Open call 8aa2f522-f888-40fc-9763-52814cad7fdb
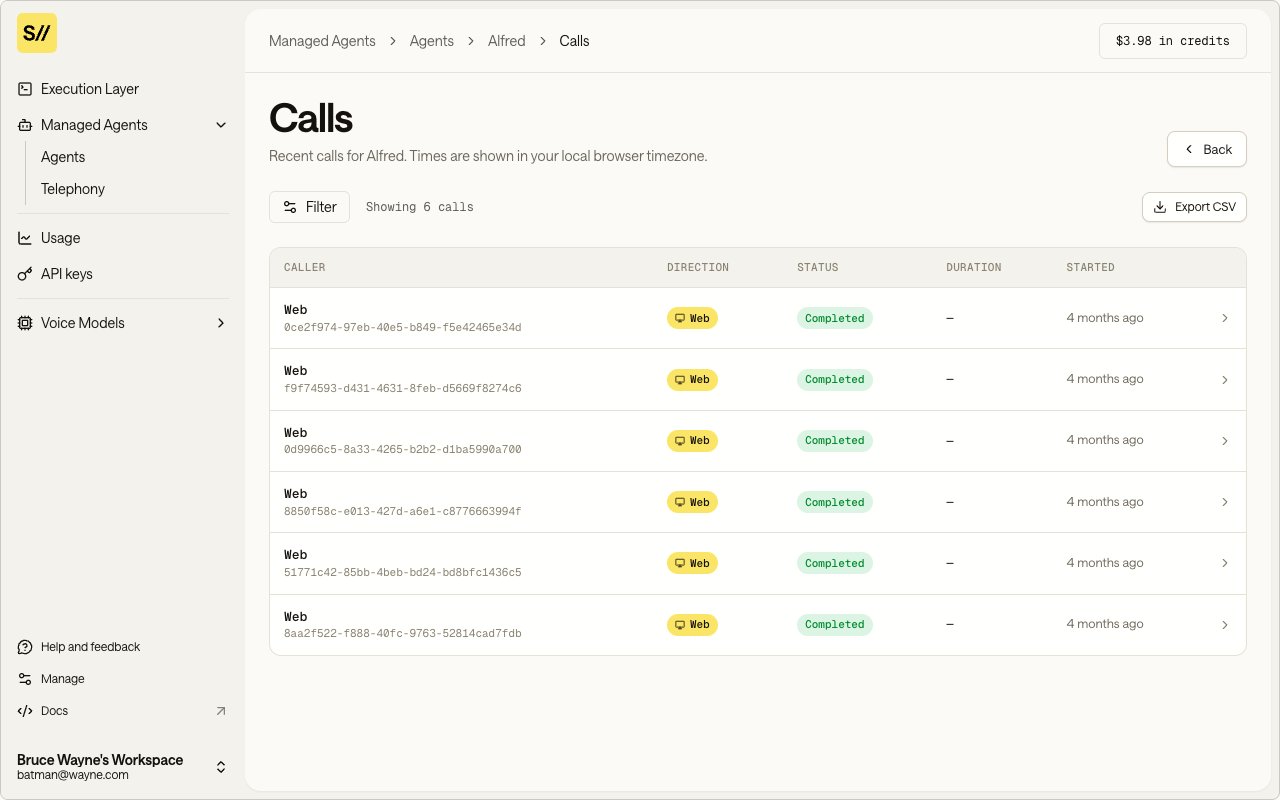This screenshot has width=1280, height=800. coord(758,625)
